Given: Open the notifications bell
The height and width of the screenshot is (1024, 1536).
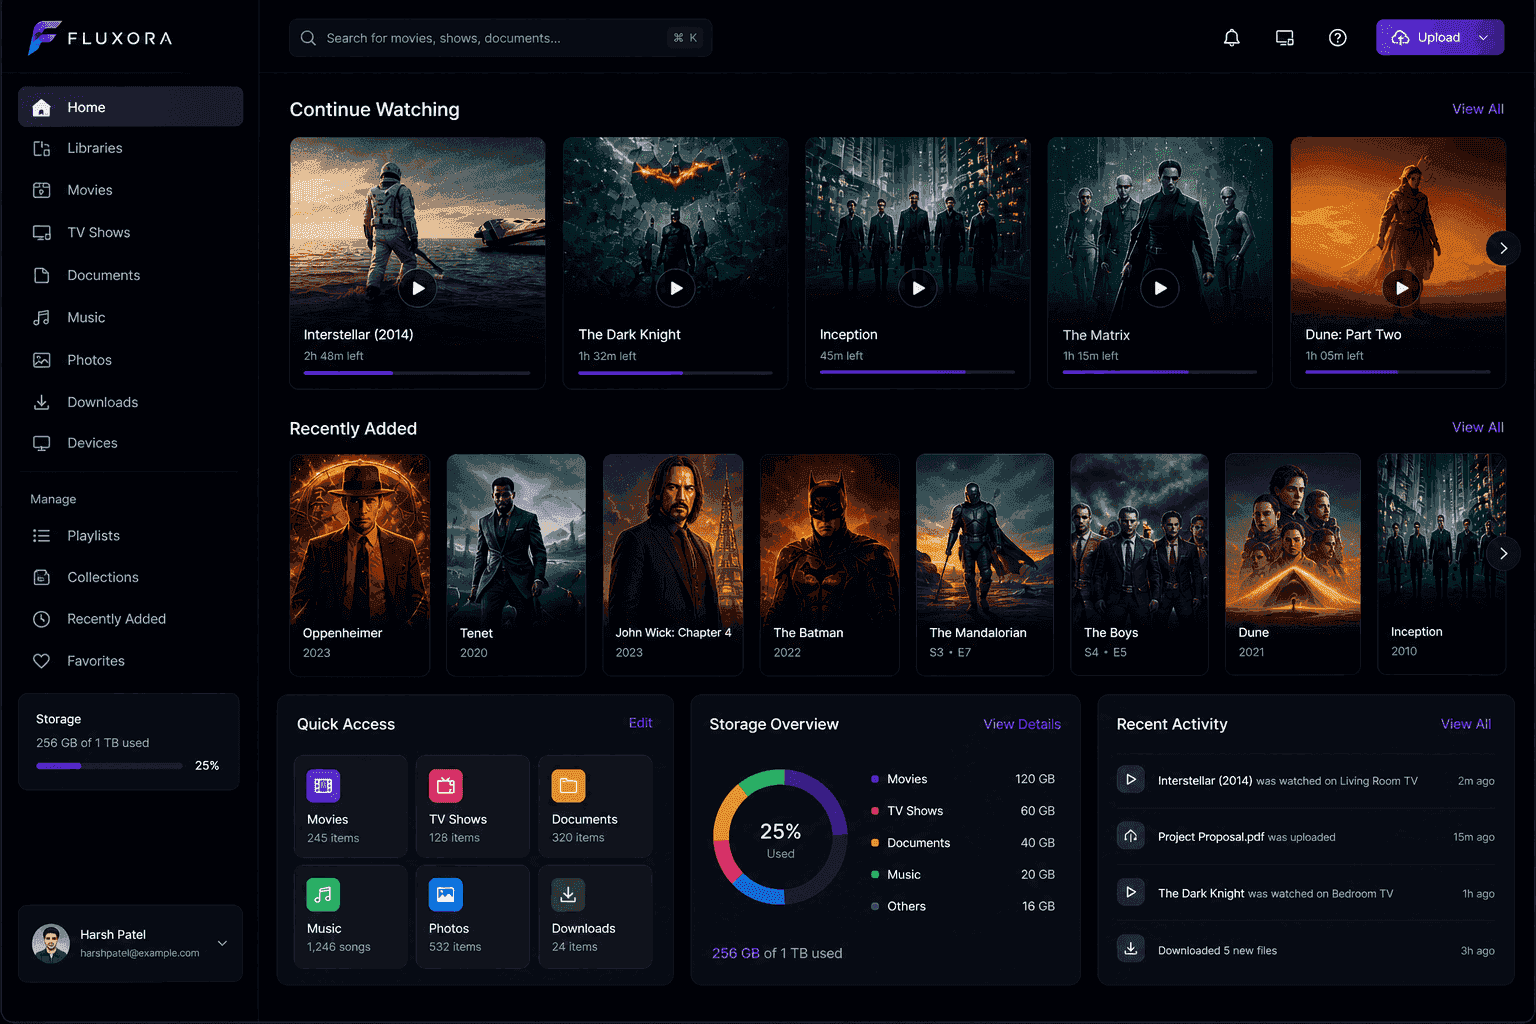Looking at the screenshot, I should pyautogui.click(x=1232, y=38).
